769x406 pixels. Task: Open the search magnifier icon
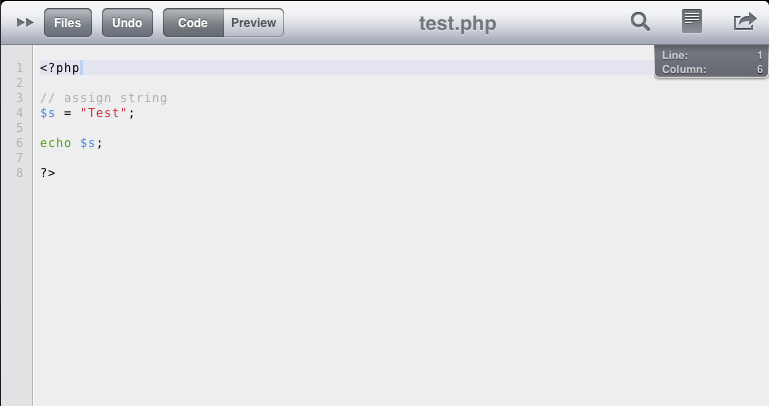[x=640, y=22]
